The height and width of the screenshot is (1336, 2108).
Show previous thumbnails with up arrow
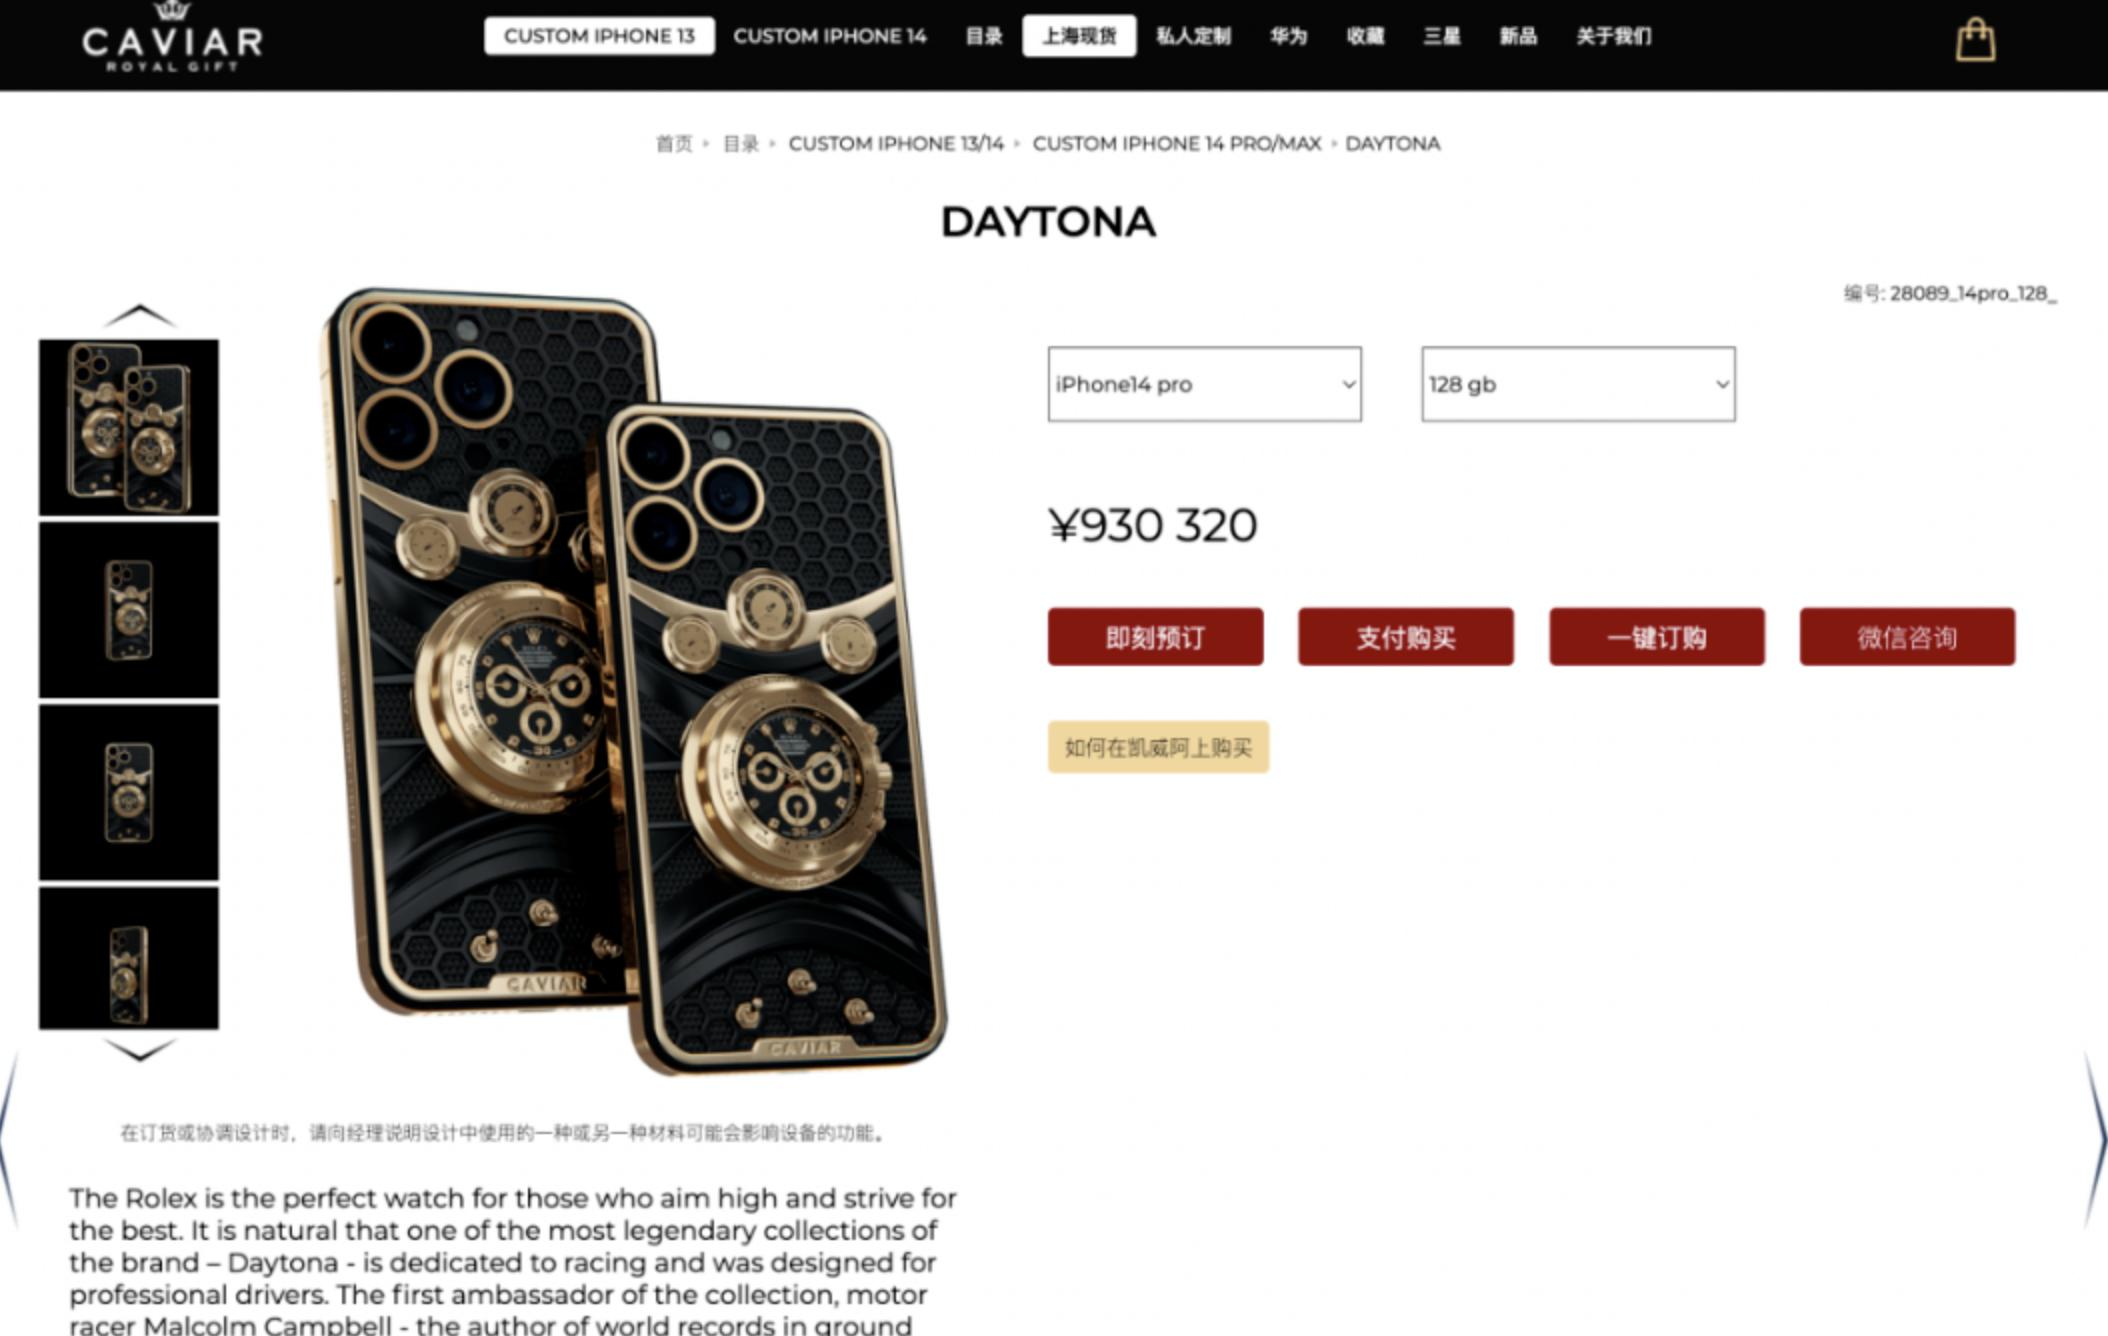tap(140, 316)
